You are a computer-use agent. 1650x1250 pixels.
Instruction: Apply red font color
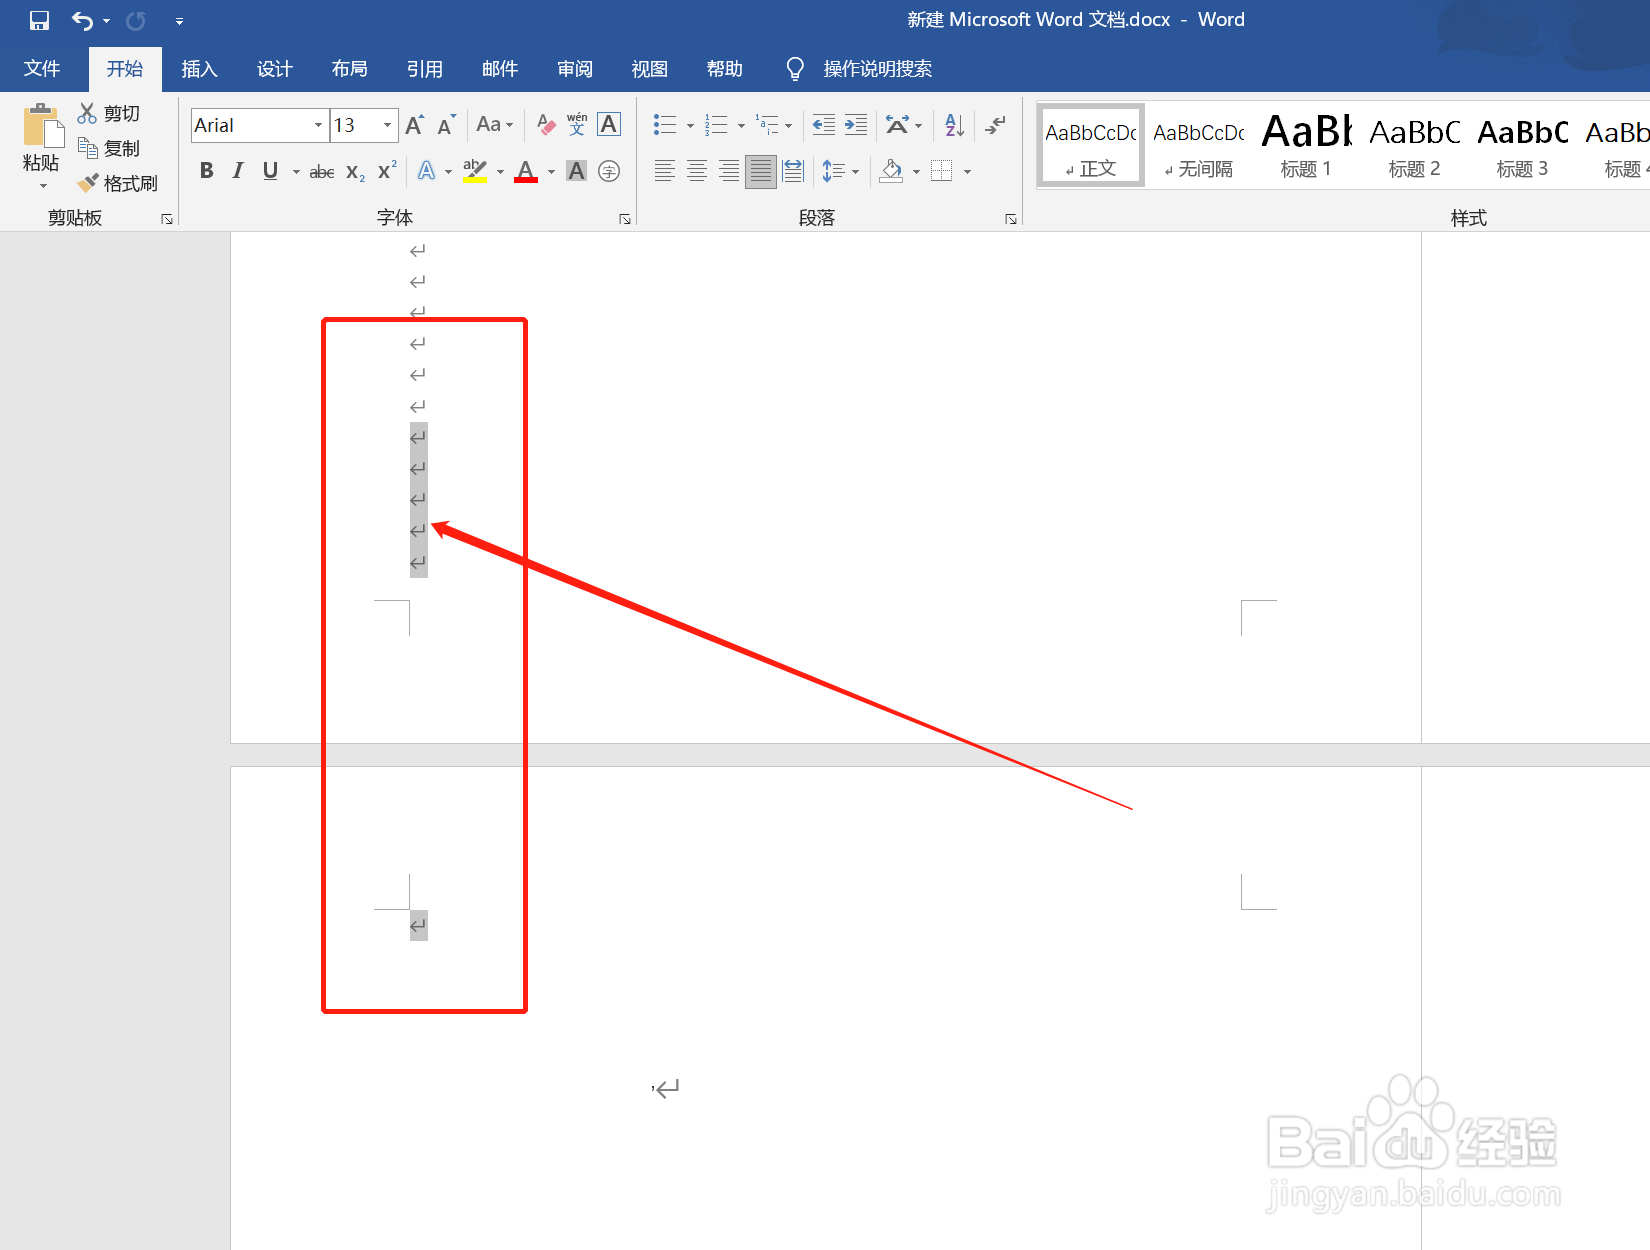pos(526,171)
